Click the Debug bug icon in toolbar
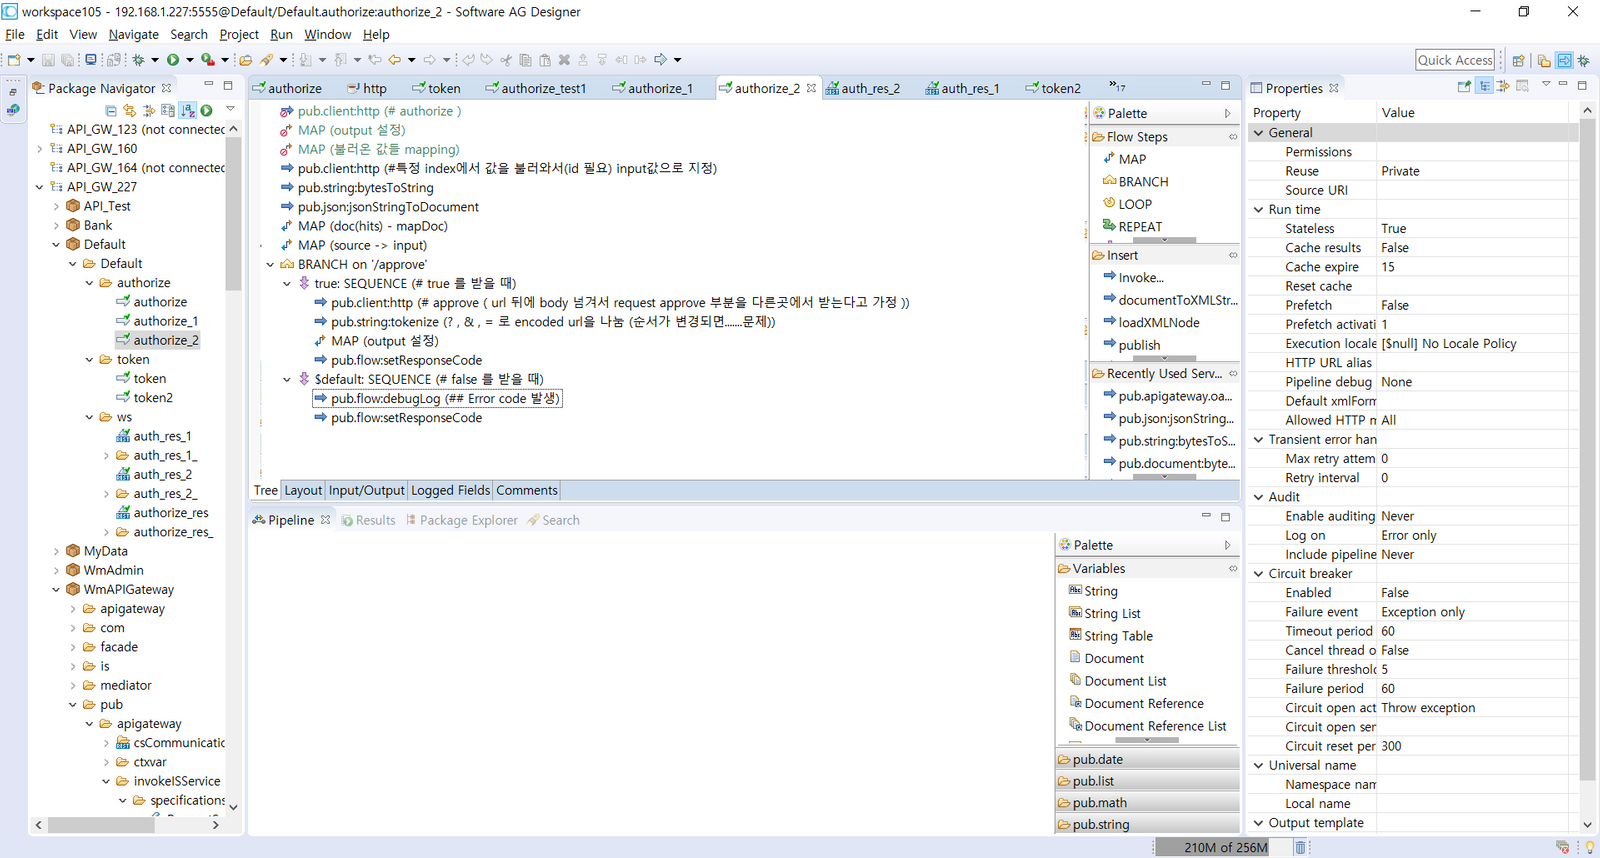1600x858 pixels. [139, 60]
